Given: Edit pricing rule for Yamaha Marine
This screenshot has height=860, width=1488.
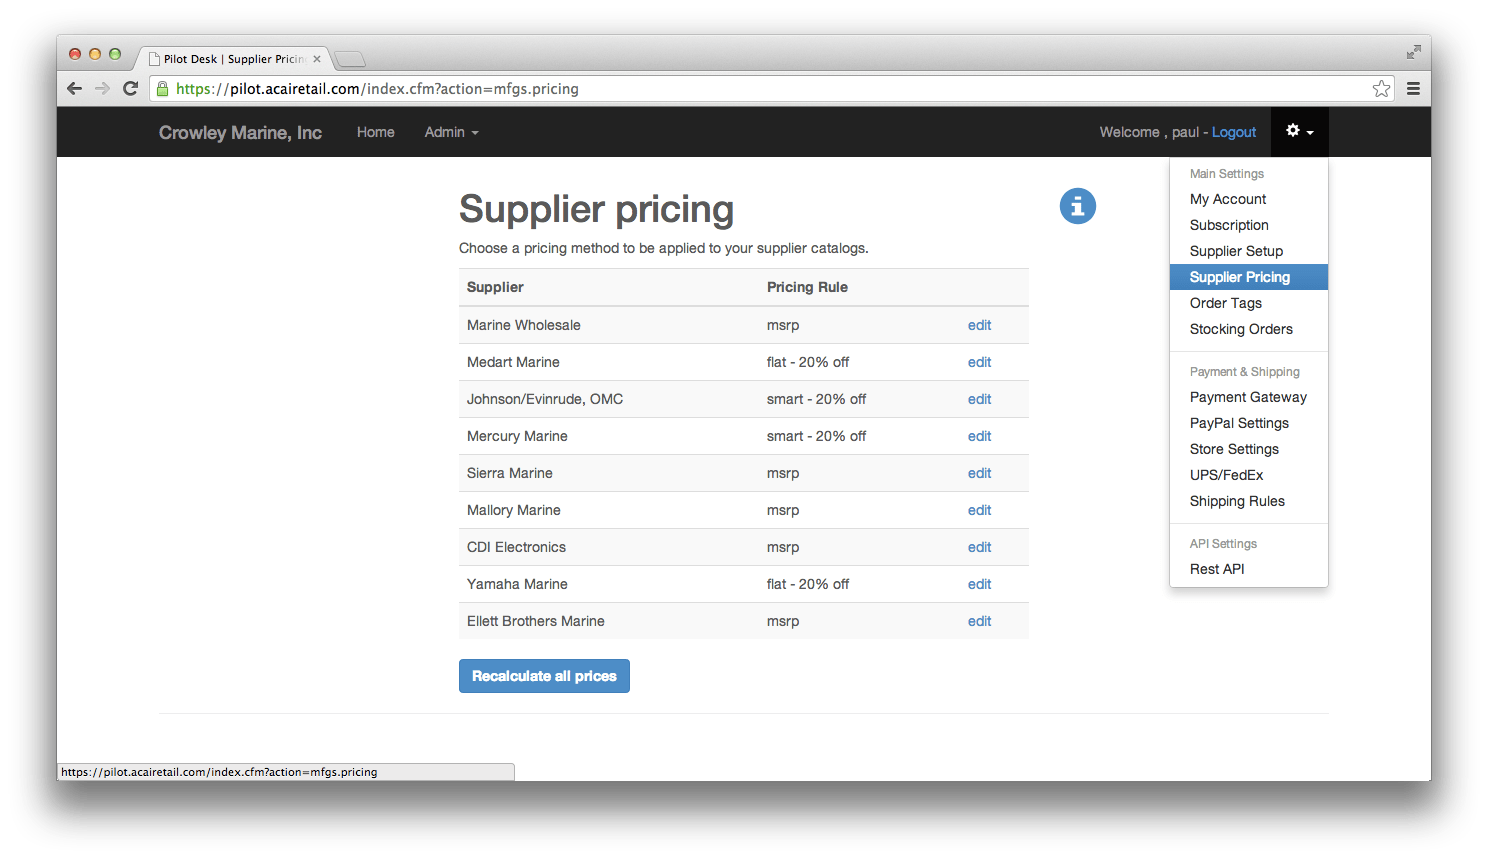Looking at the screenshot, I should click(979, 584).
